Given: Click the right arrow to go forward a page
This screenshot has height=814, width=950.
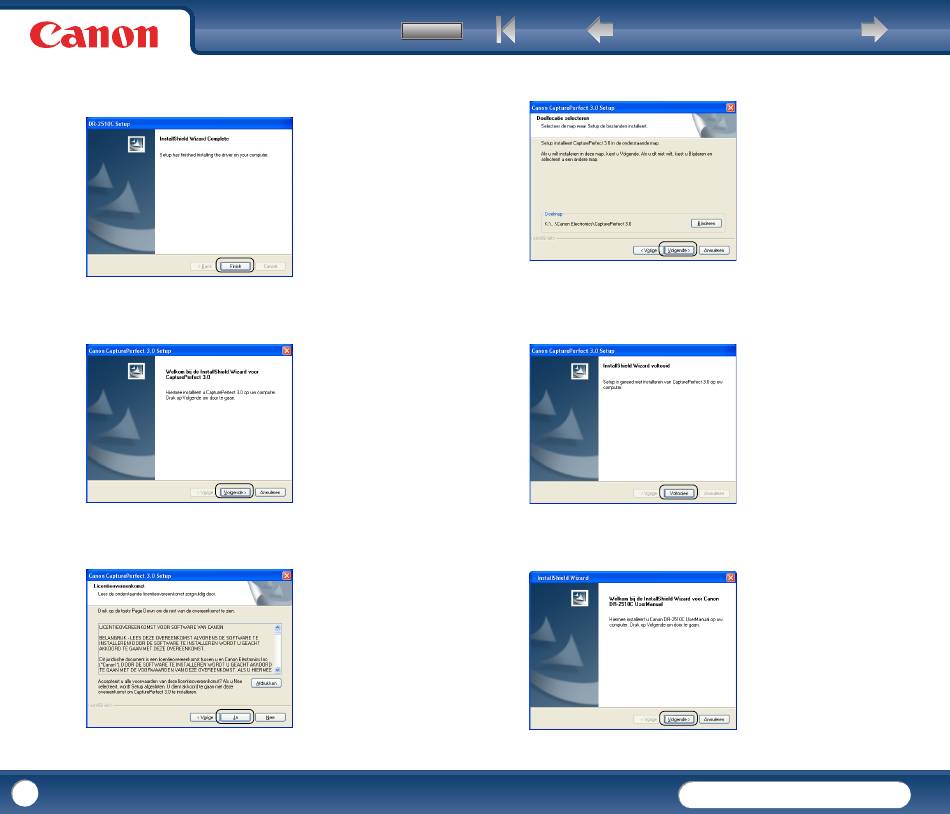Looking at the screenshot, I should click(874, 29).
